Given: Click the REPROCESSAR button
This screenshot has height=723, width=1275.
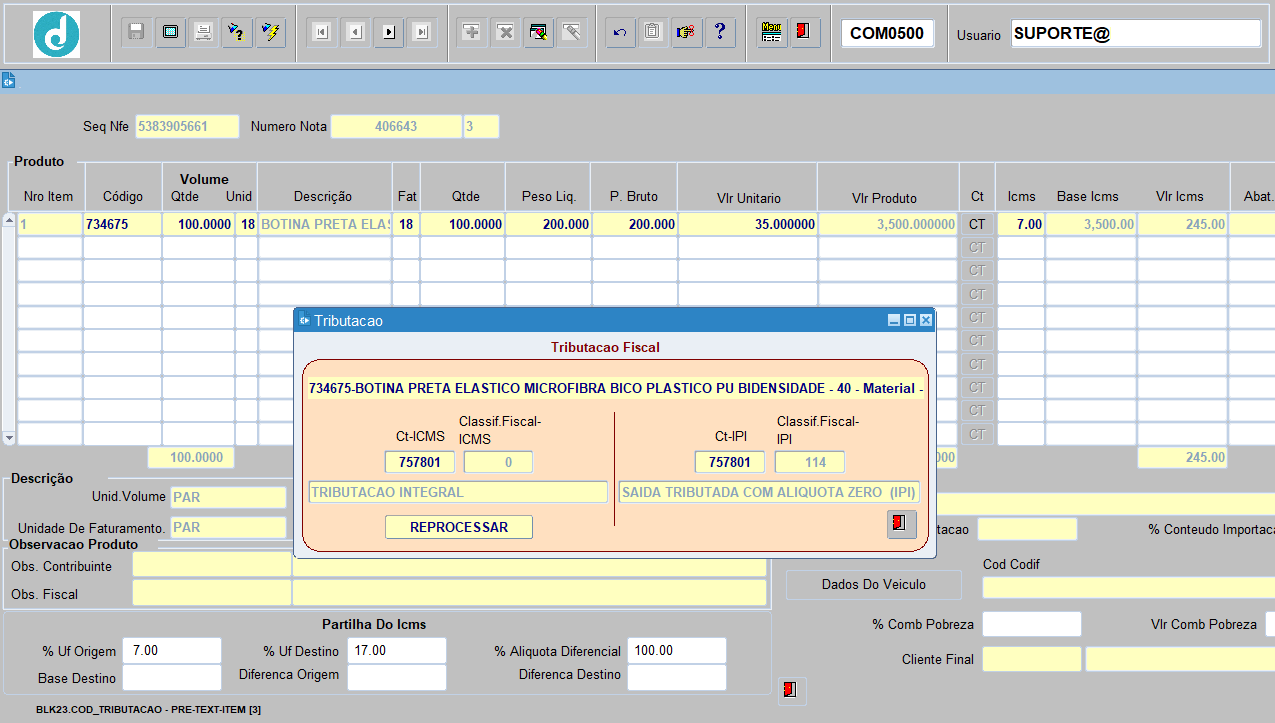Looking at the screenshot, I should 459,527.
